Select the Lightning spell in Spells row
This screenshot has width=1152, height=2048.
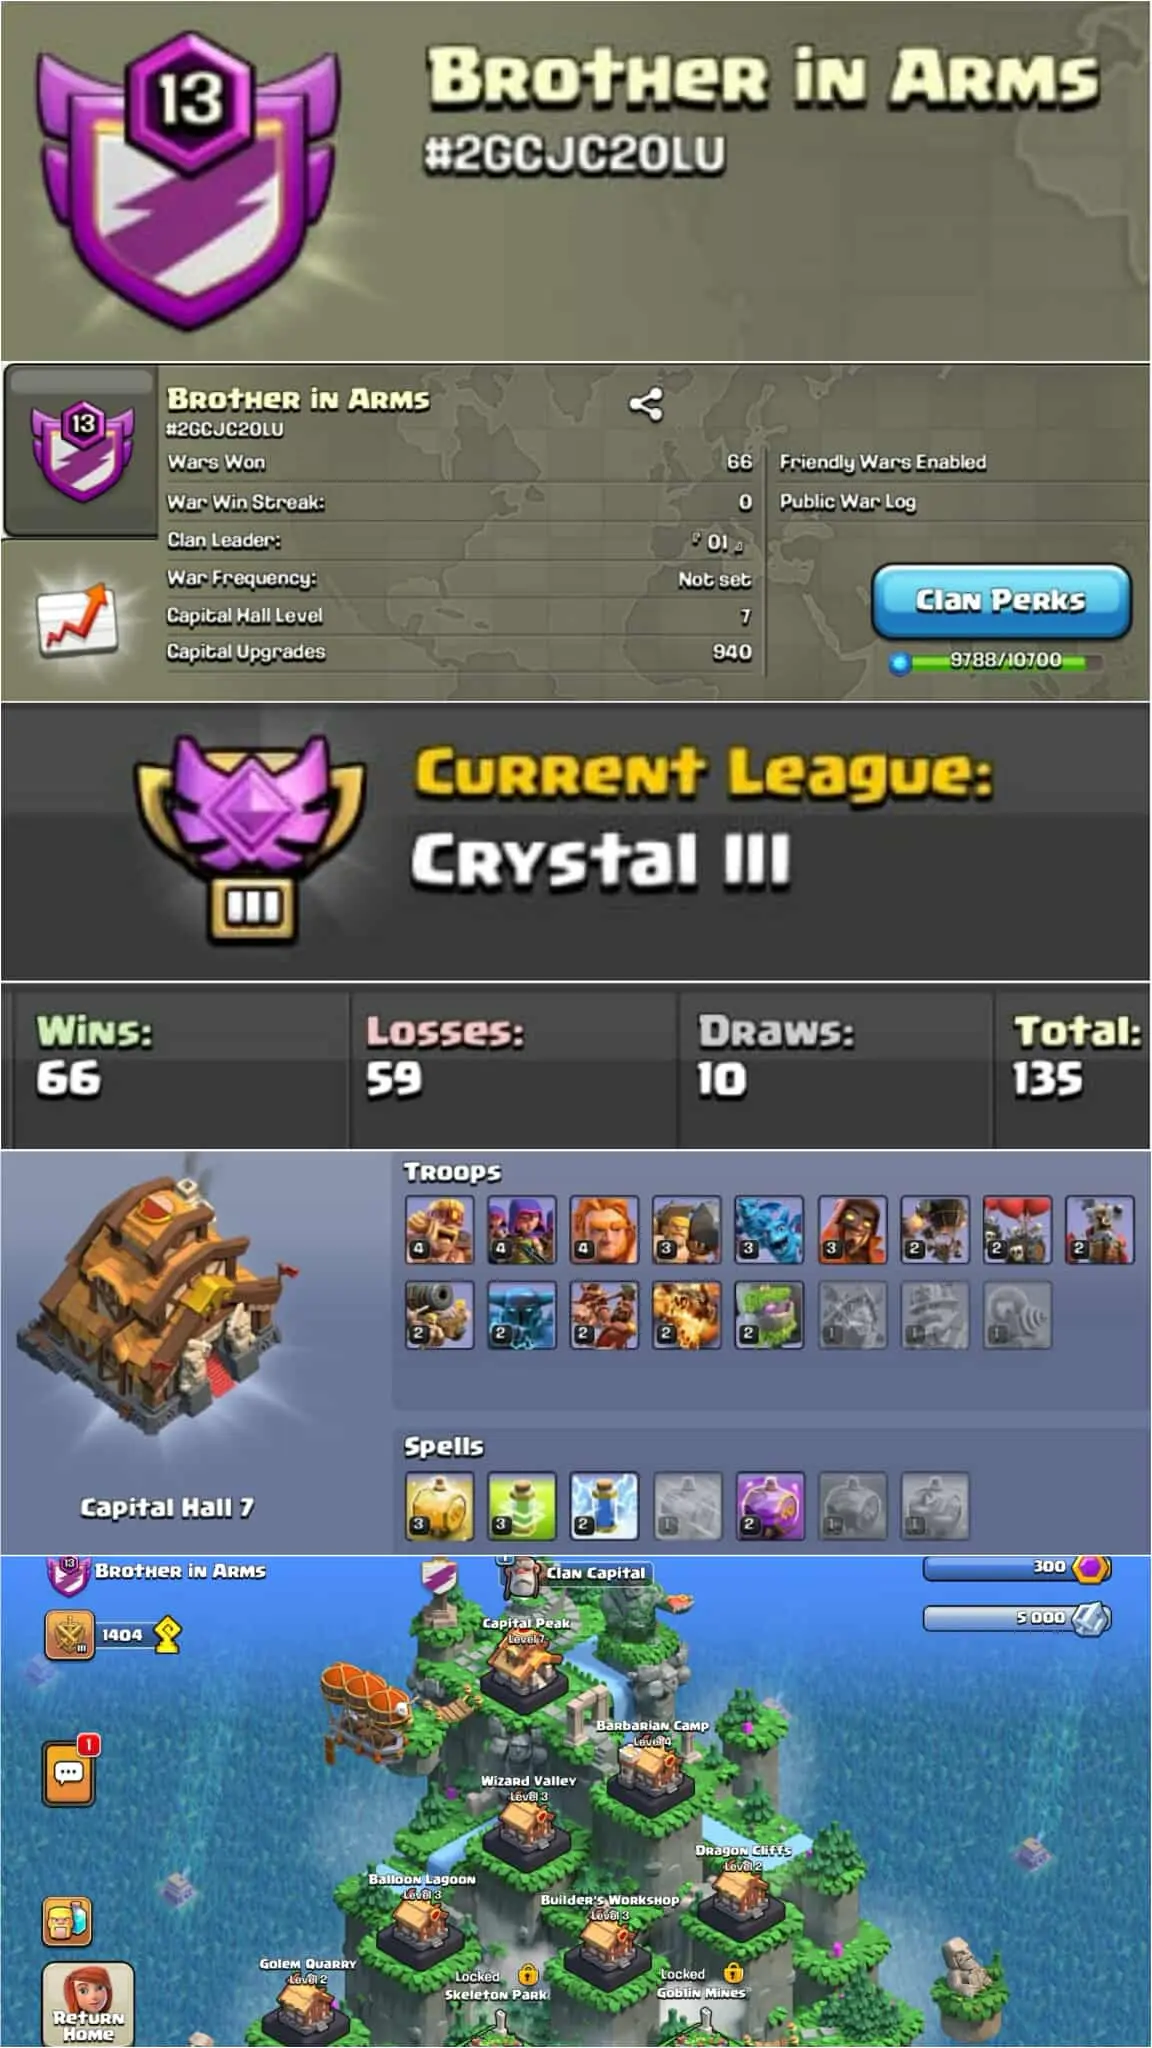[x=604, y=1506]
